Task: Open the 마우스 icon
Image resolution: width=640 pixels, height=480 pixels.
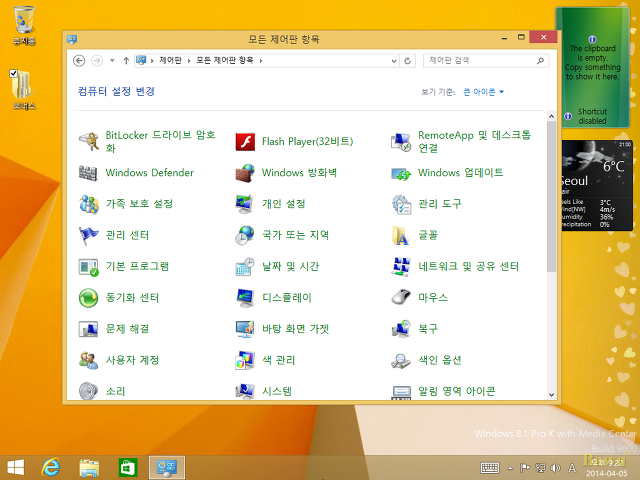Action: pyautogui.click(x=401, y=297)
